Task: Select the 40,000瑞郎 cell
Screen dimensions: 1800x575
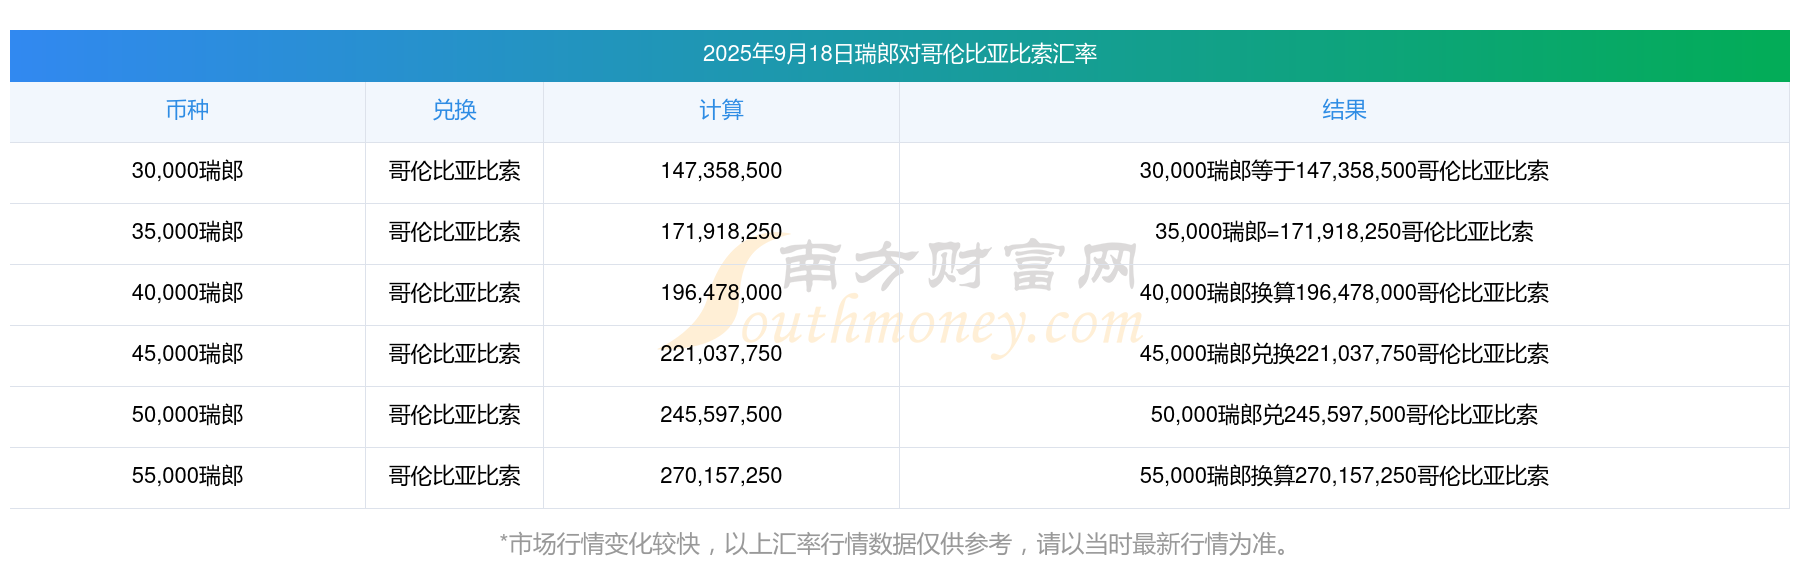Action: 187,293
